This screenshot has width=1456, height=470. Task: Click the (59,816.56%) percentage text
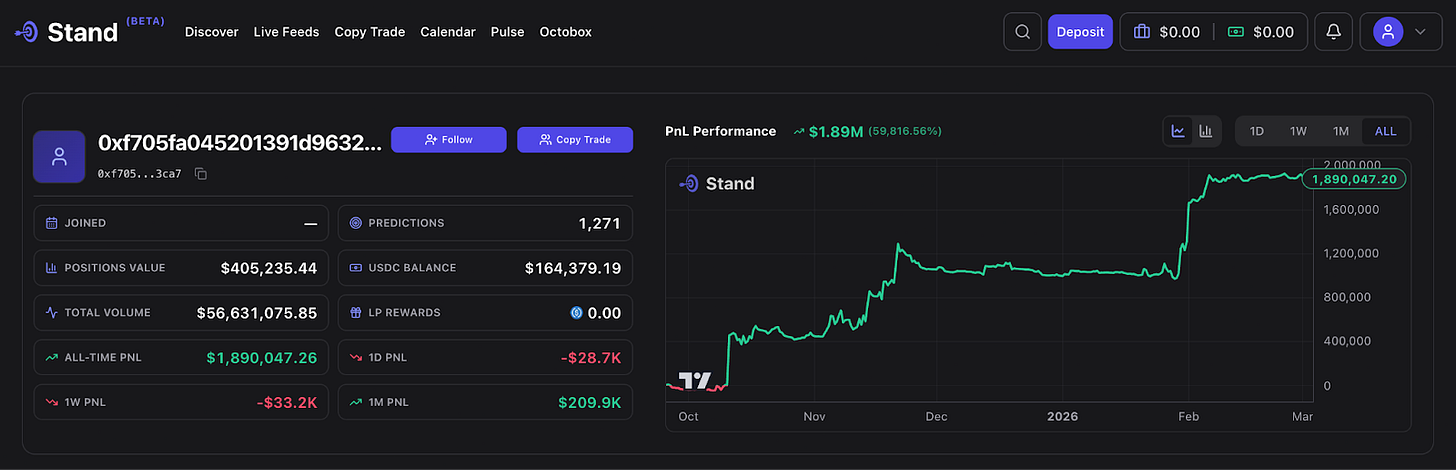(905, 131)
